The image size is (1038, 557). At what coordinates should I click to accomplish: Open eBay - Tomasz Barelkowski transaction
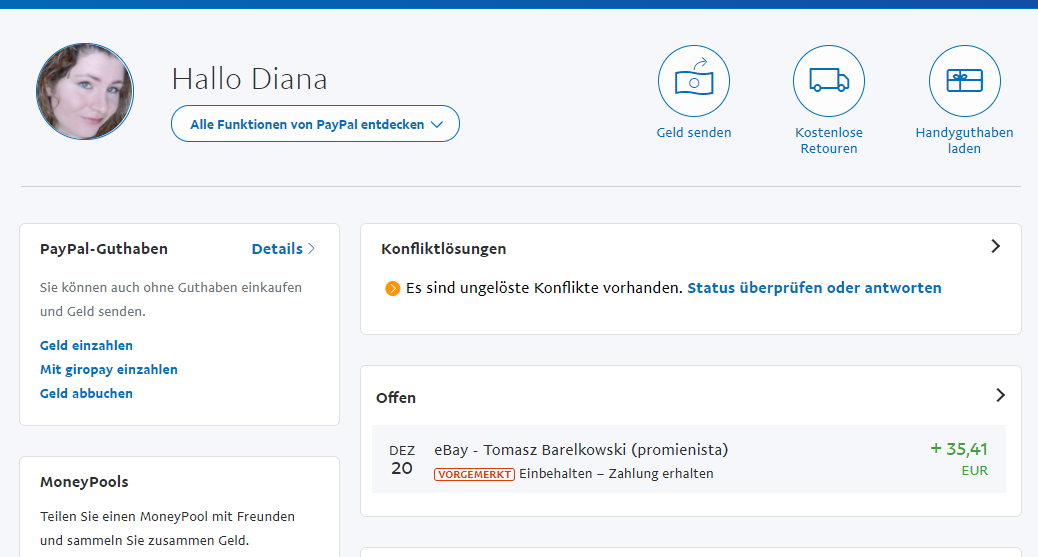(x=688, y=460)
